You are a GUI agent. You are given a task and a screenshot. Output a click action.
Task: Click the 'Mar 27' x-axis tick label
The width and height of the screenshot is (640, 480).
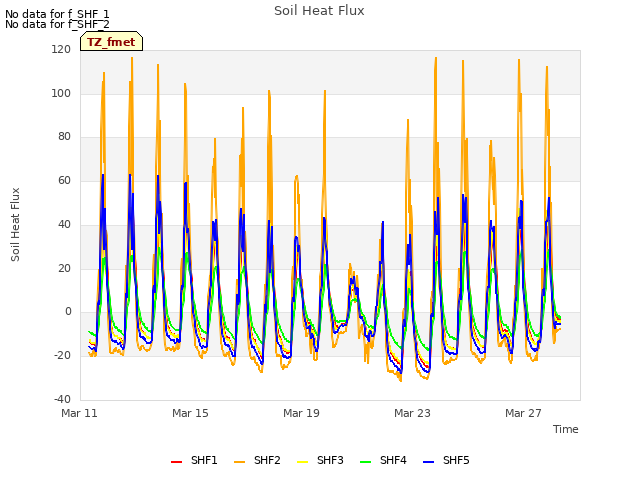(x=523, y=413)
